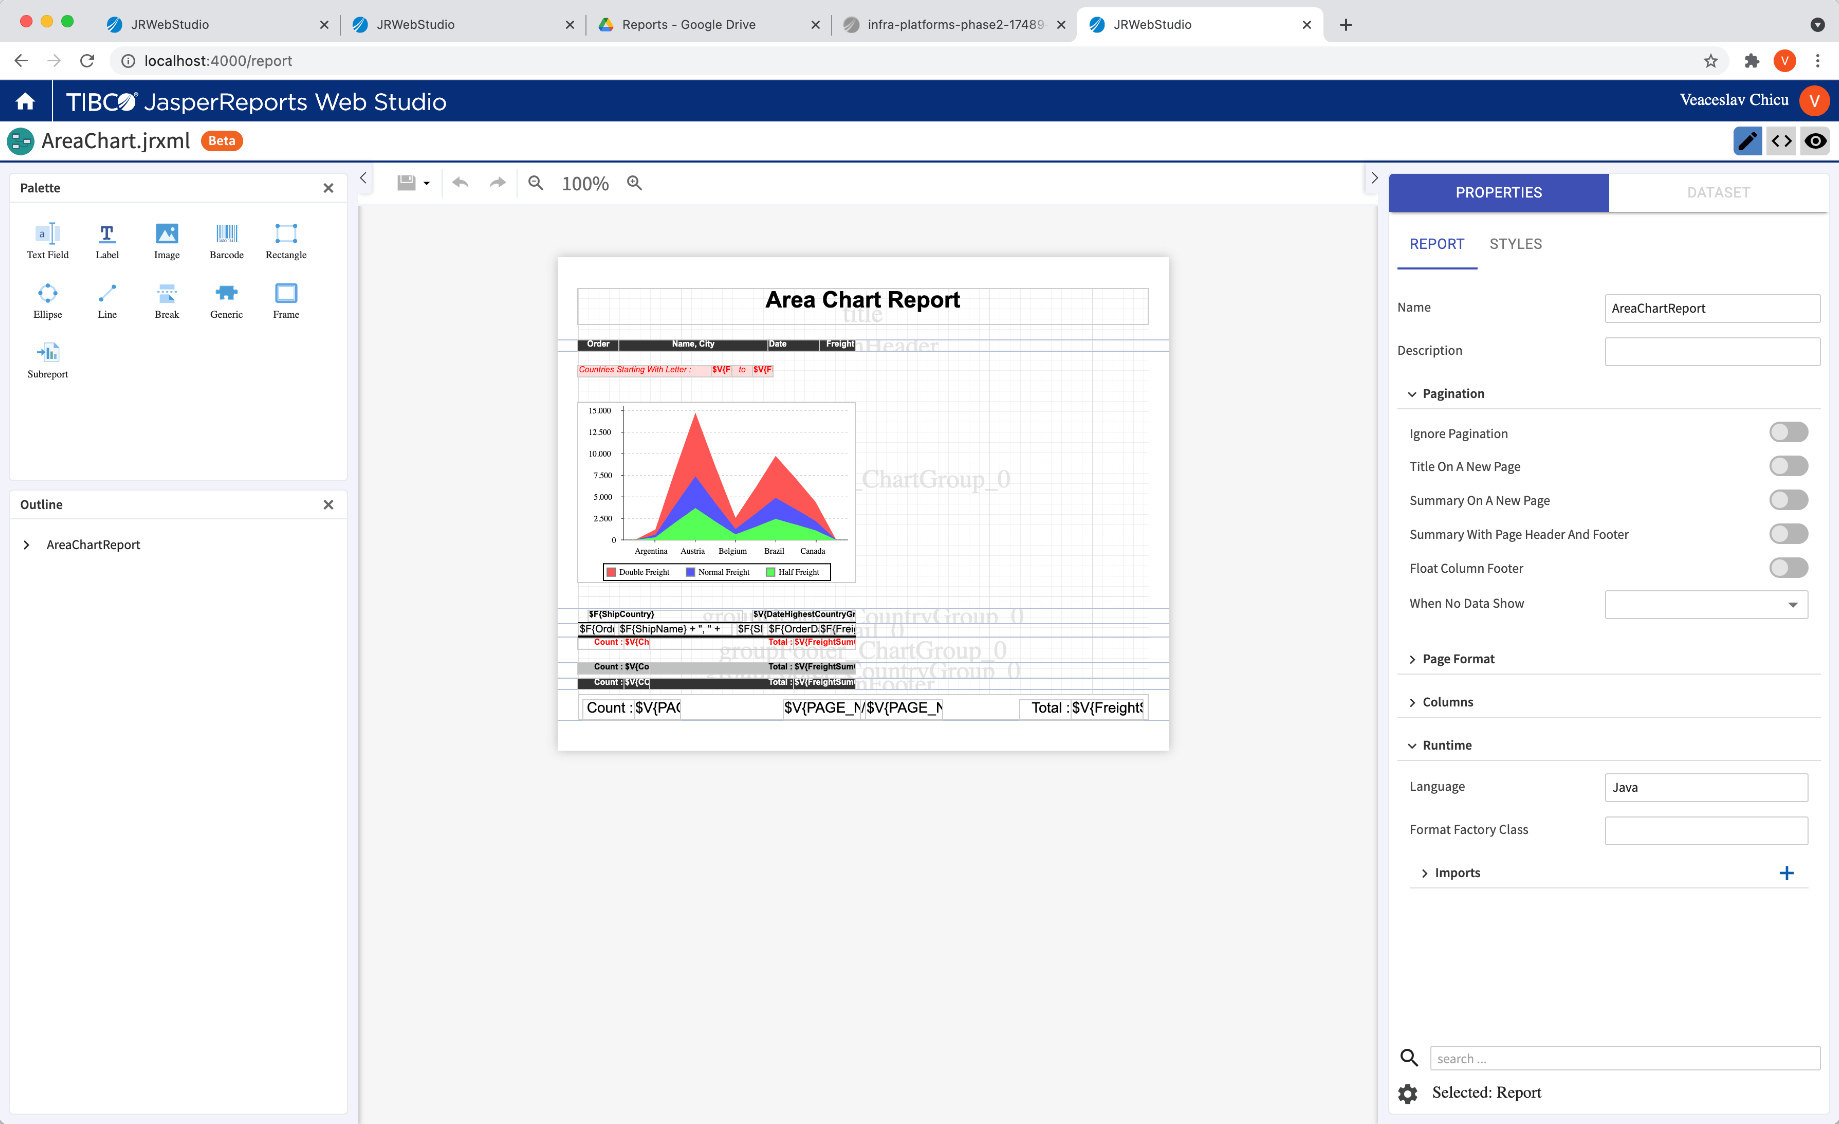Add an import with plus icon
This screenshot has width=1839, height=1124.
point(1787,873)
